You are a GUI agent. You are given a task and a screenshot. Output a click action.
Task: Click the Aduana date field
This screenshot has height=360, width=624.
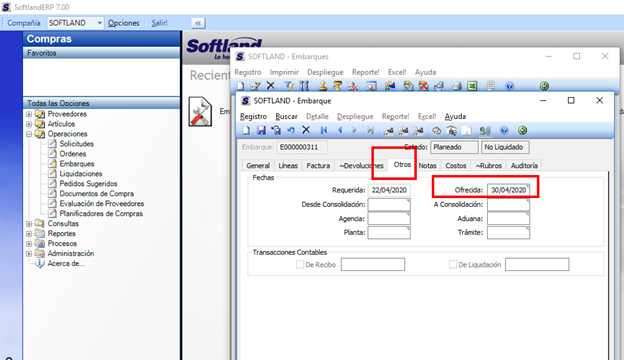point(509,218)
